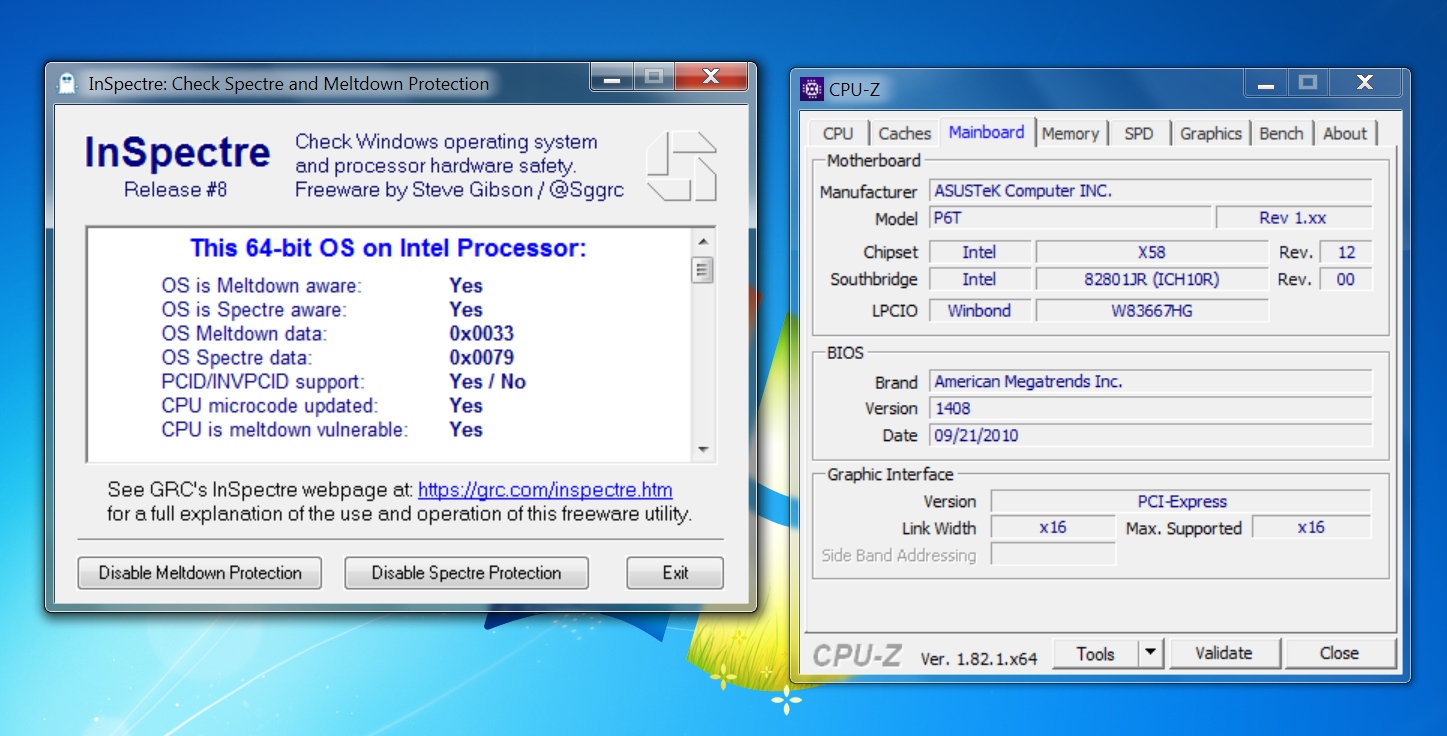This screenshot has width=1447, height=736.
Task: Click the InSpectre scrollbar down arrow
Action: click(x=703, y=450)
